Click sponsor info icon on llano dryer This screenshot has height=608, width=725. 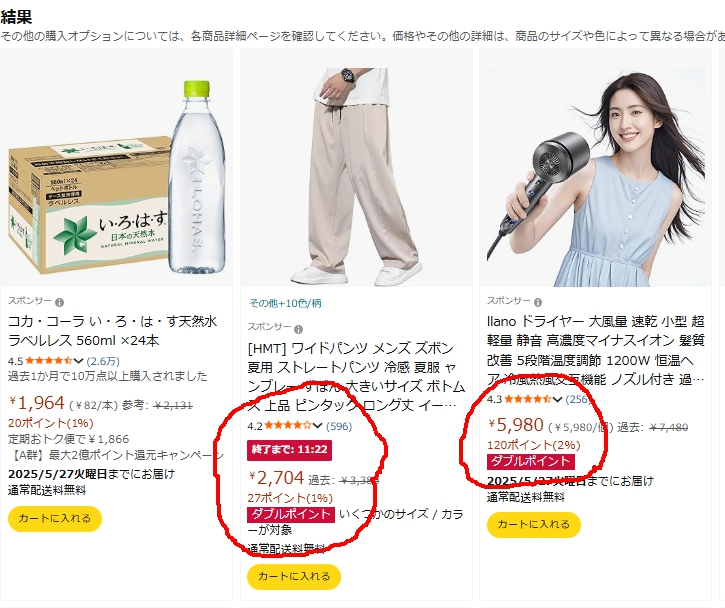538,302
